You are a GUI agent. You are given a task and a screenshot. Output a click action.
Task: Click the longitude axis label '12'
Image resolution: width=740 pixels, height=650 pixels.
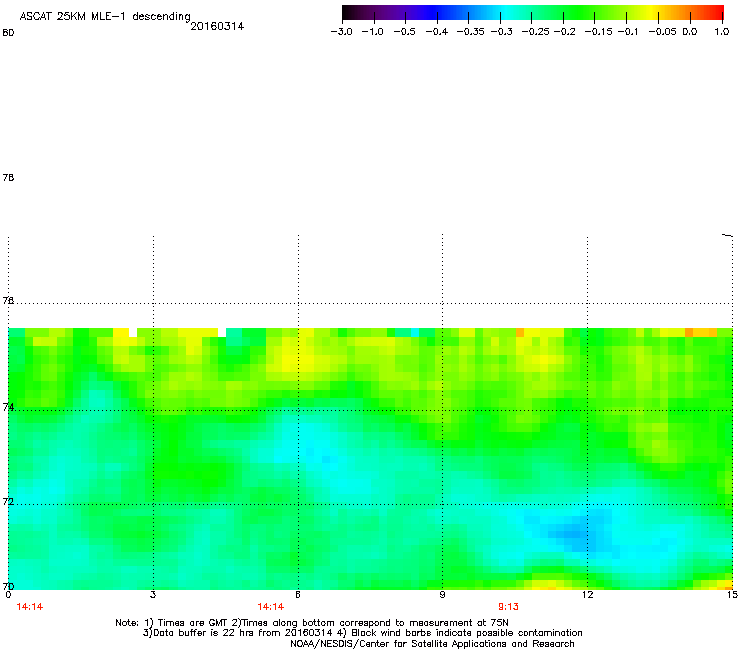(x=587, y=595)
